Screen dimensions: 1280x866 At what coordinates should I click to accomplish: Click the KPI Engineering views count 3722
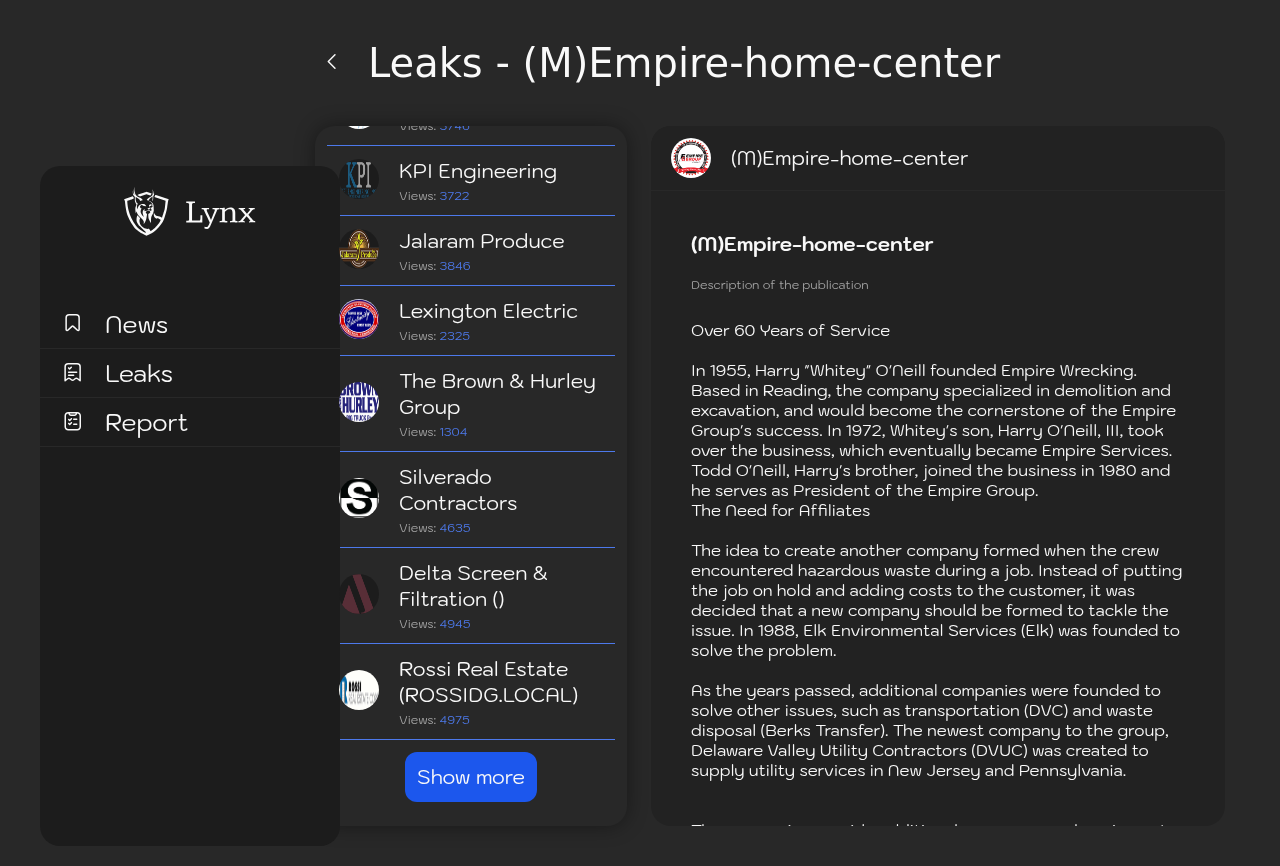pyautogui.click(x=455, y=196)
